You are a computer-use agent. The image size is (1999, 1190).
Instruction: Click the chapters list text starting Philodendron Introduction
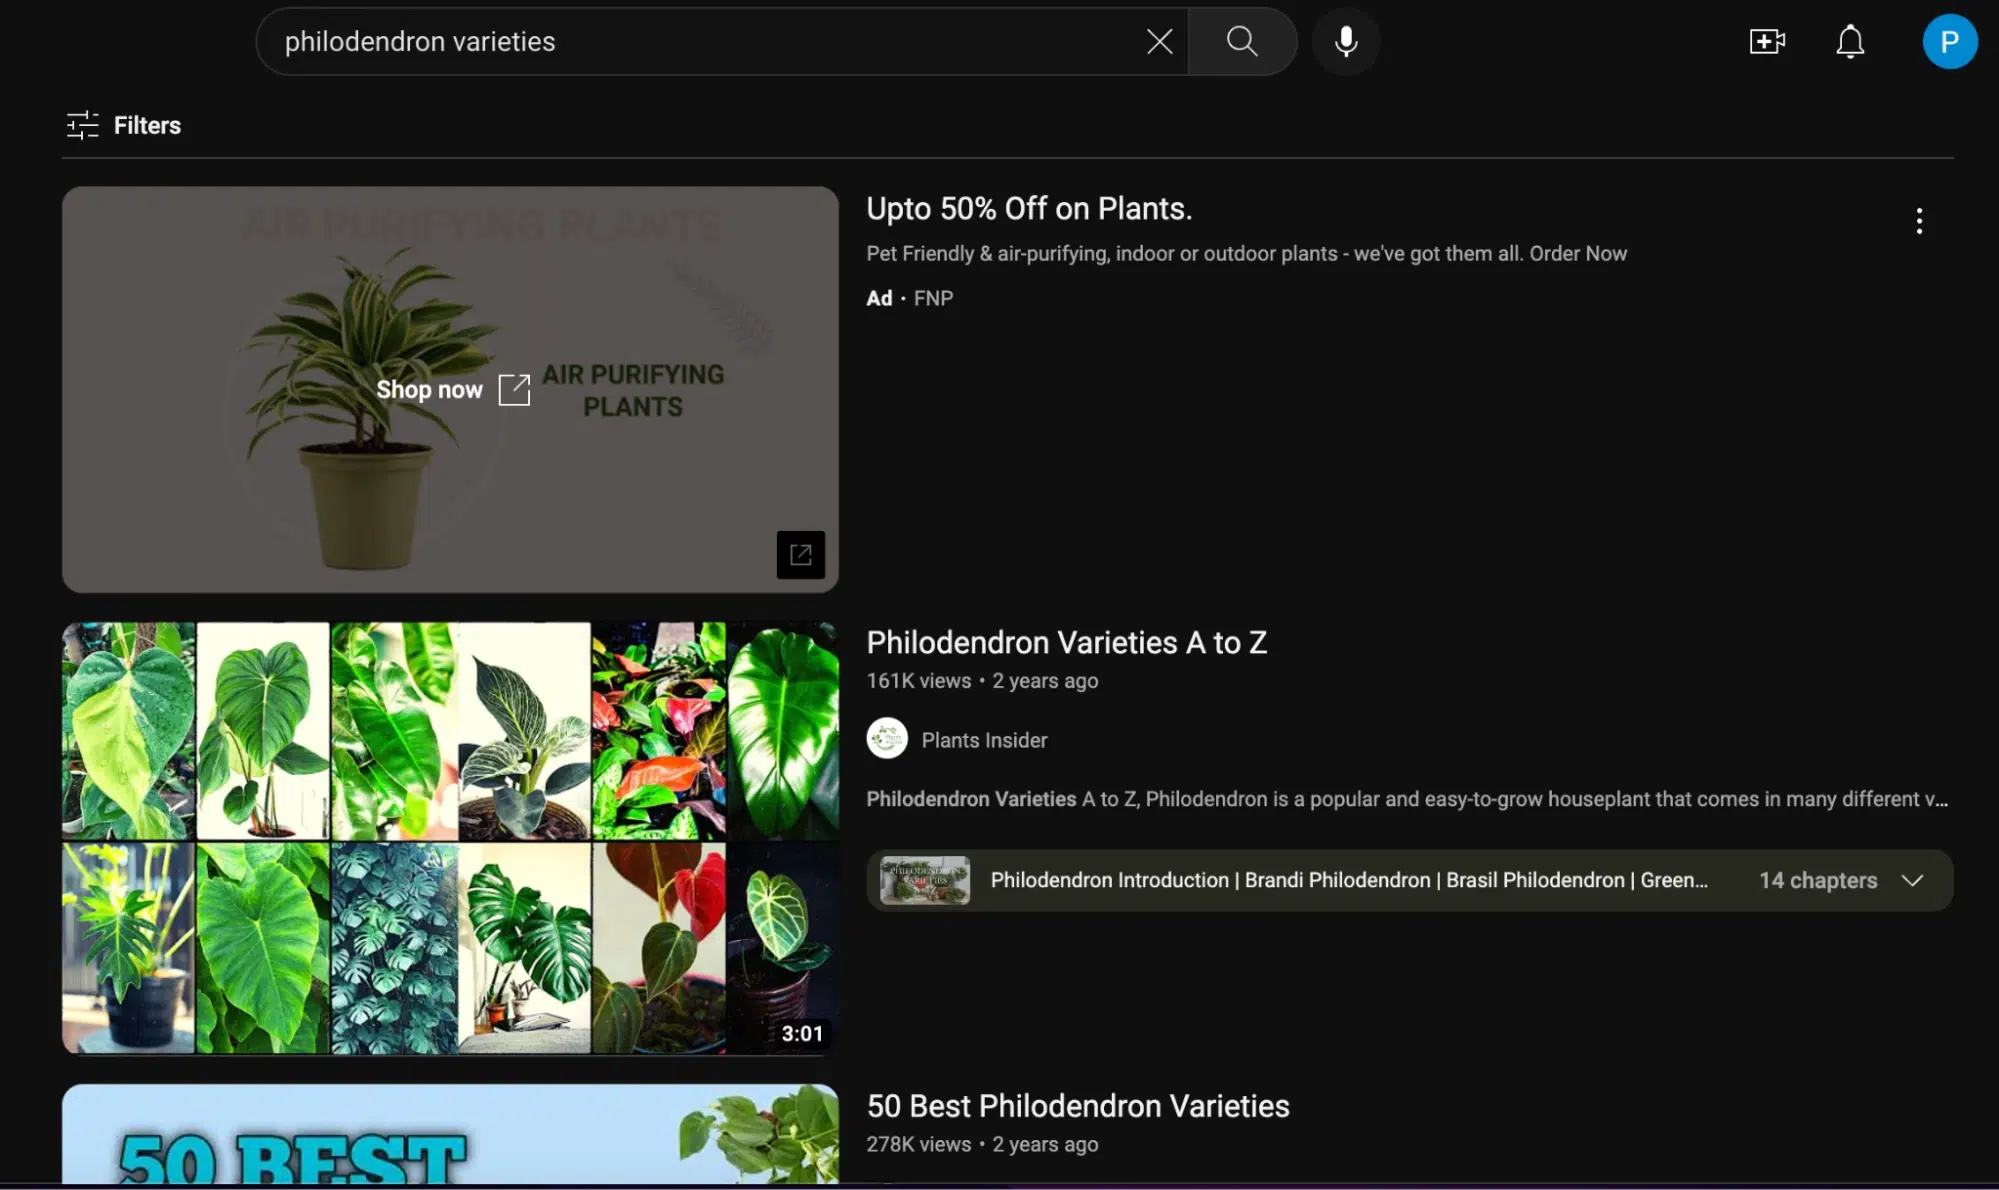(1349, 880)
